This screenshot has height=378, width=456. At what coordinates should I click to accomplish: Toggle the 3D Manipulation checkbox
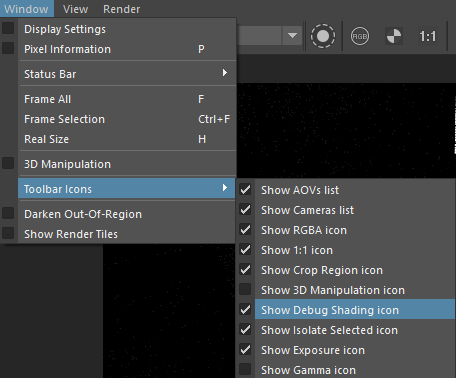pos(8,163)
